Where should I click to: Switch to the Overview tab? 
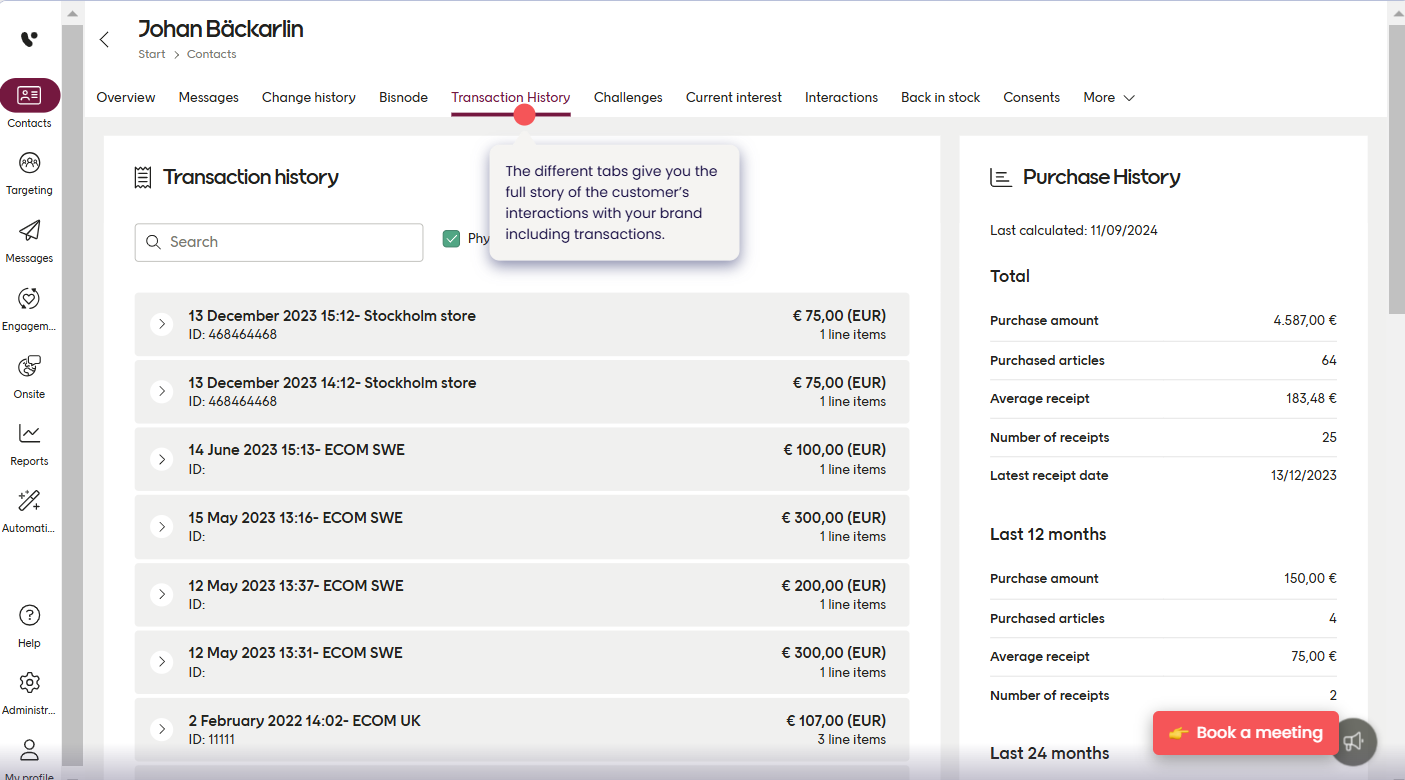[x=126, y=97]
